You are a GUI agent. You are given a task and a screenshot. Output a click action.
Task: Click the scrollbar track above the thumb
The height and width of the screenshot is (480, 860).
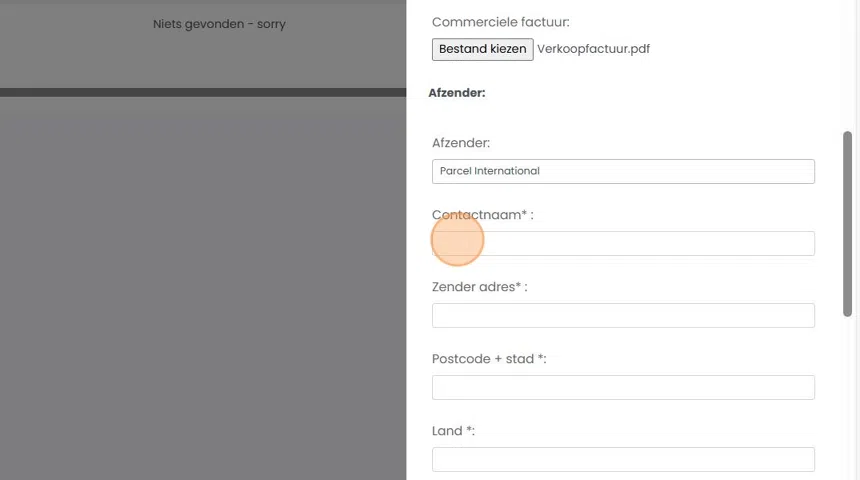[x=848, y=60]
